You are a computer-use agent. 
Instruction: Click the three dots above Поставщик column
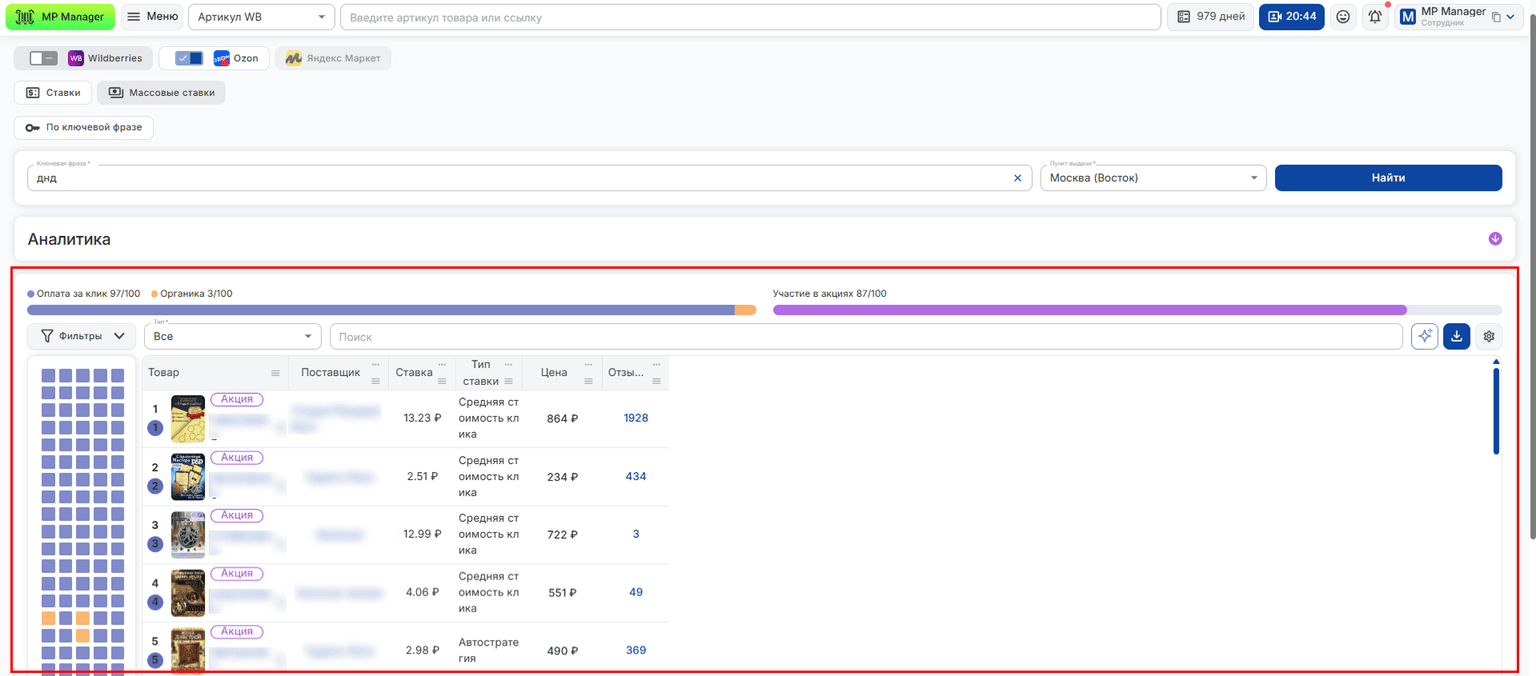(x=376, y=364)
